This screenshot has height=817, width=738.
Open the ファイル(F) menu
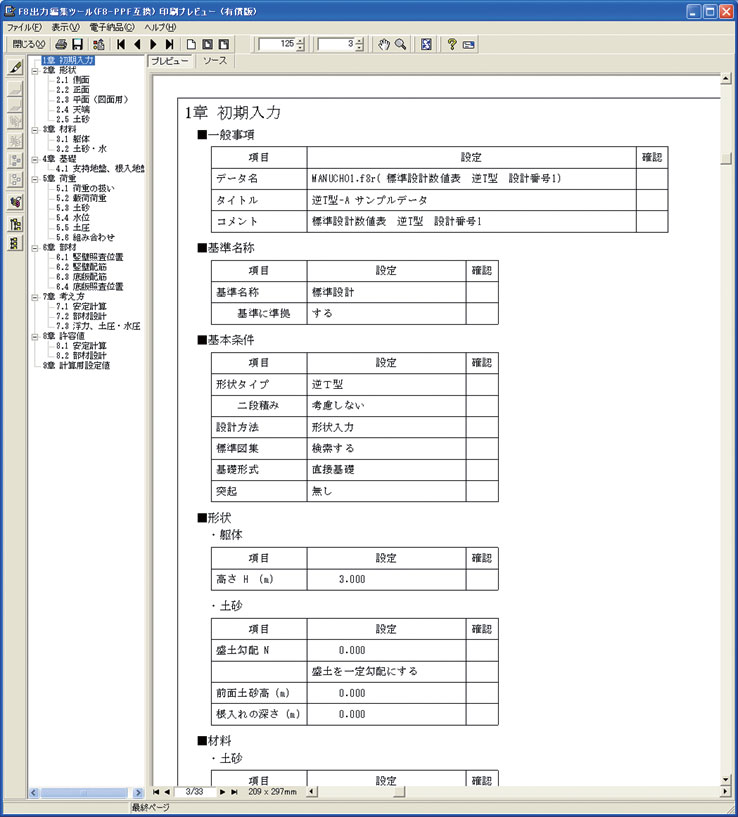(x=24, y=27)
